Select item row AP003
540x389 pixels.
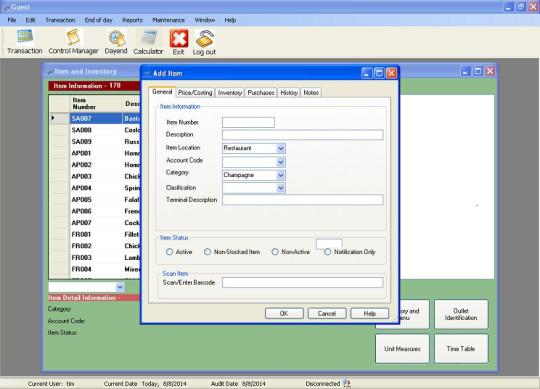[x=95, y=176]
